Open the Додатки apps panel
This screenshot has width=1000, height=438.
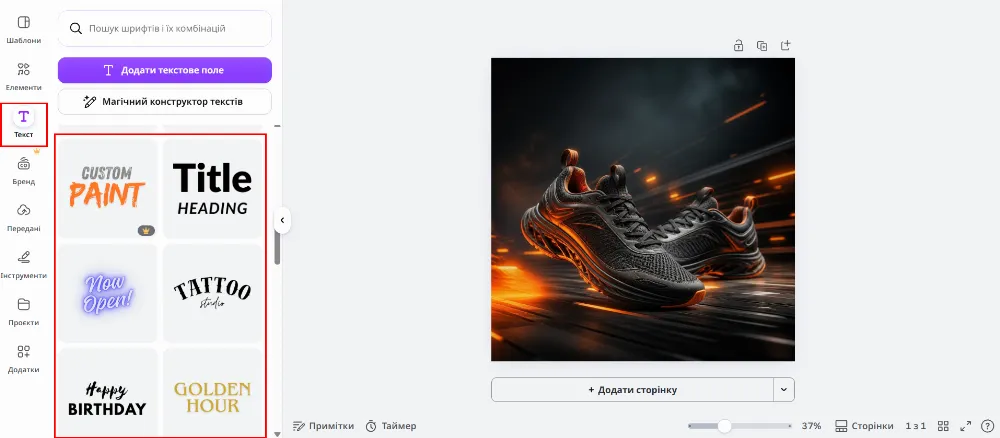pos(24,358)
